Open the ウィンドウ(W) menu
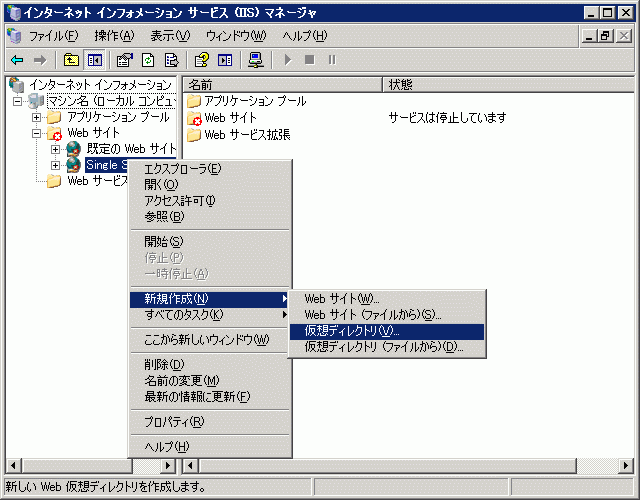 click(x=236, y=36)
